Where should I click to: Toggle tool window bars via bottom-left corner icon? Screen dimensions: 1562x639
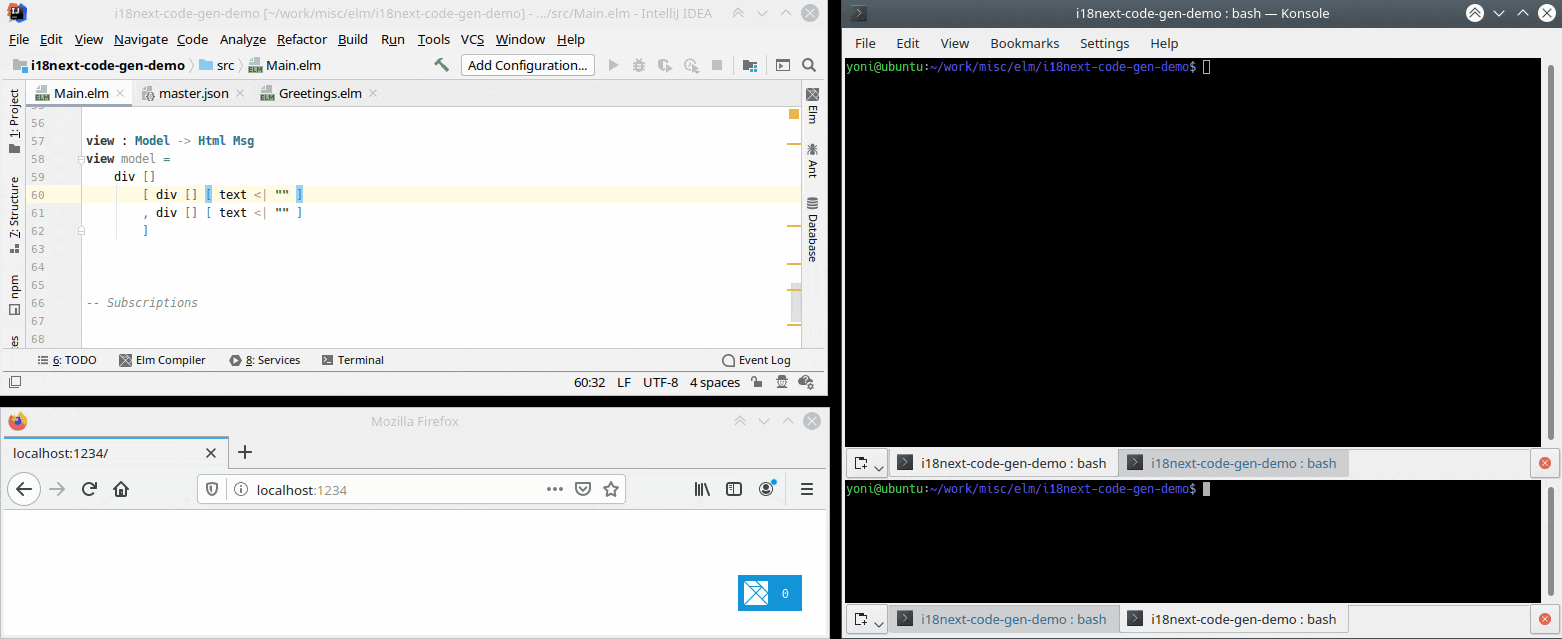tap(14, 382)
